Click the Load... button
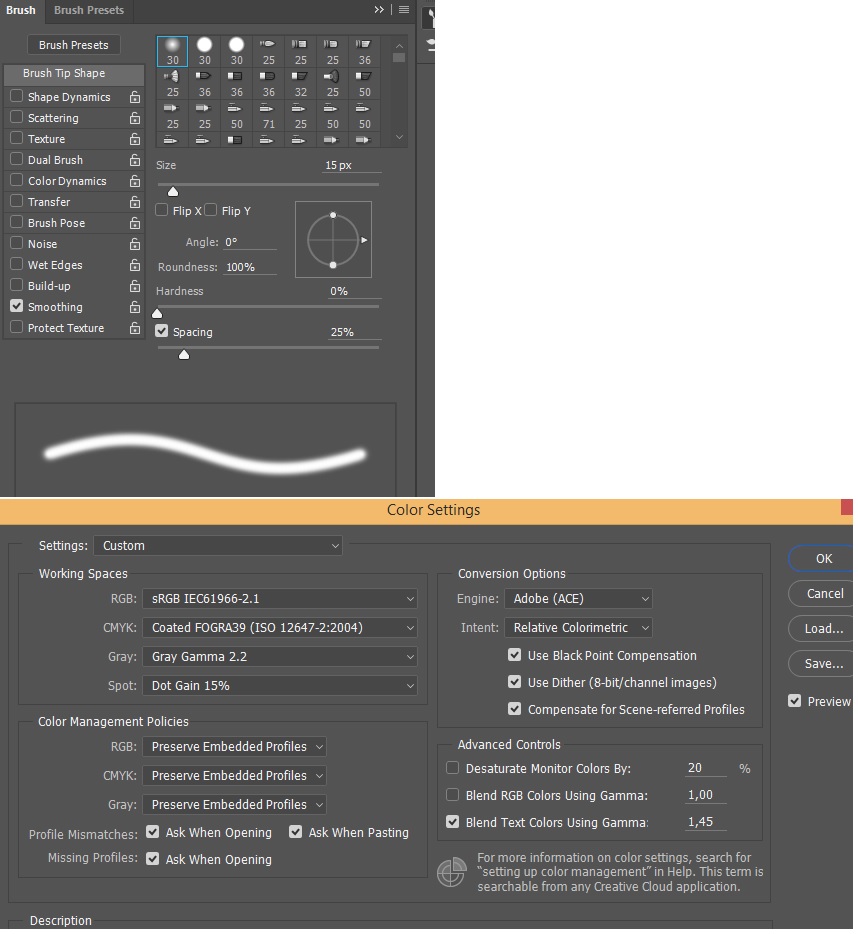858x934 pixels. [822, 629]
